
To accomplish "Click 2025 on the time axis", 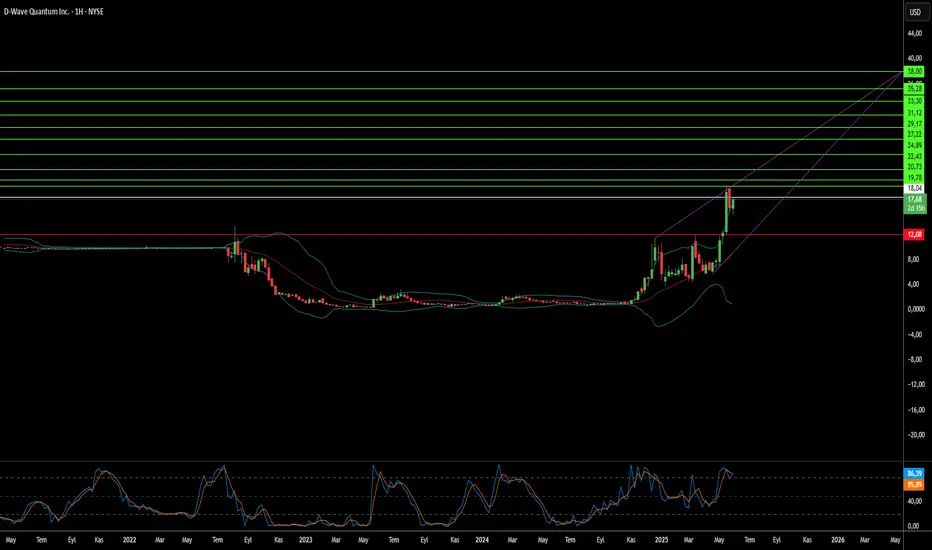I will 660,539.
